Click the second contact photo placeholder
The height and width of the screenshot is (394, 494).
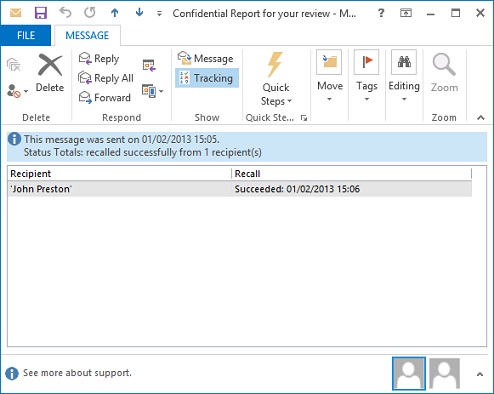tap(444, 373)
